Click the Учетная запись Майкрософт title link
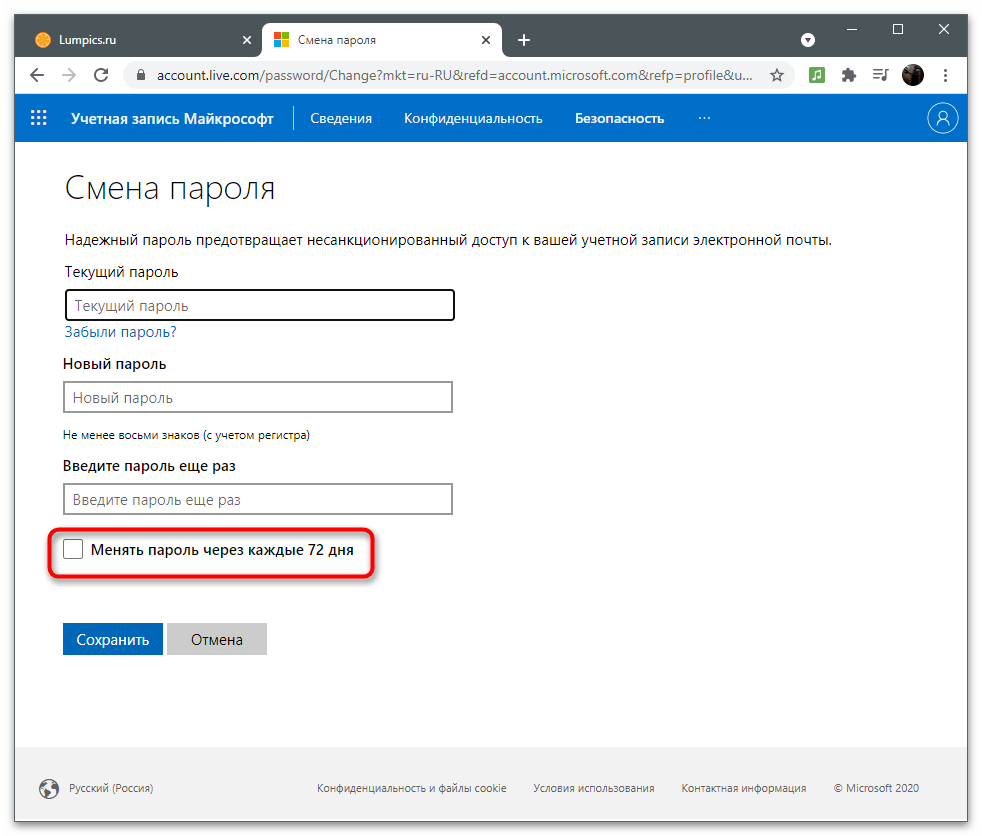This screenshot has width=982, height=836. pos(172,118)
